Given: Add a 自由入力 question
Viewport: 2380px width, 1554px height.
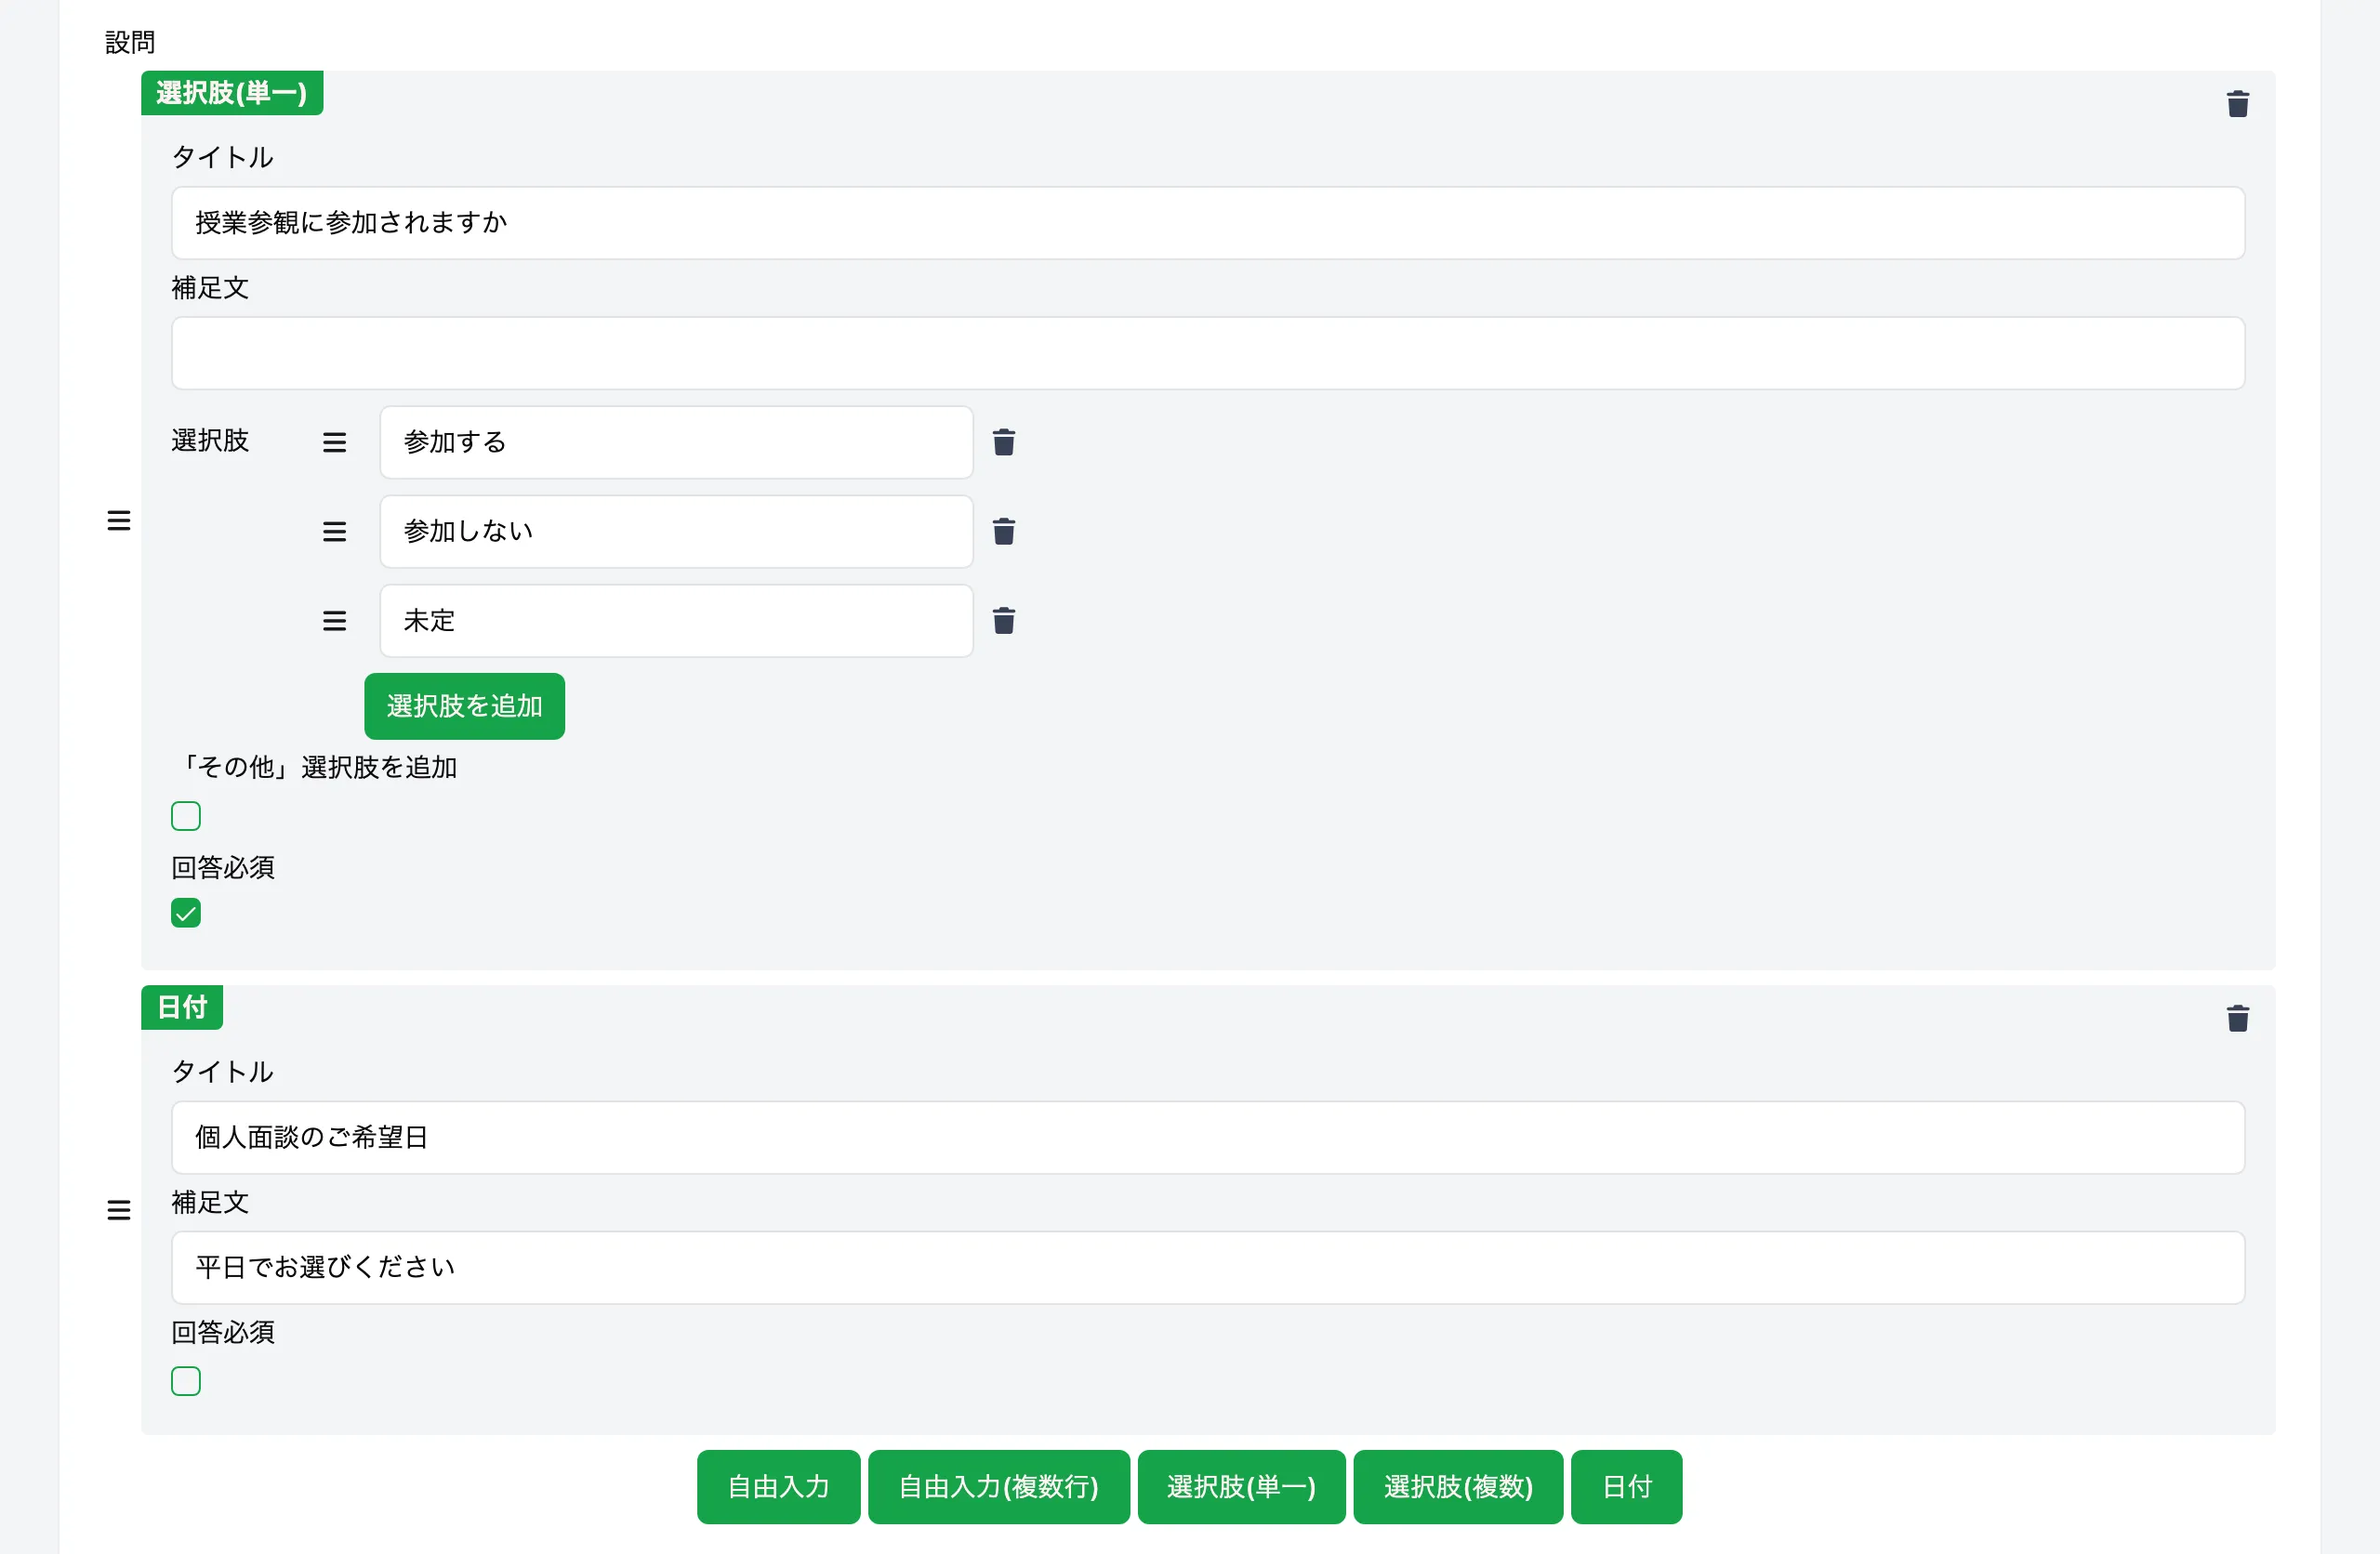Looking at the screenshot, I should coord(778,1487).
